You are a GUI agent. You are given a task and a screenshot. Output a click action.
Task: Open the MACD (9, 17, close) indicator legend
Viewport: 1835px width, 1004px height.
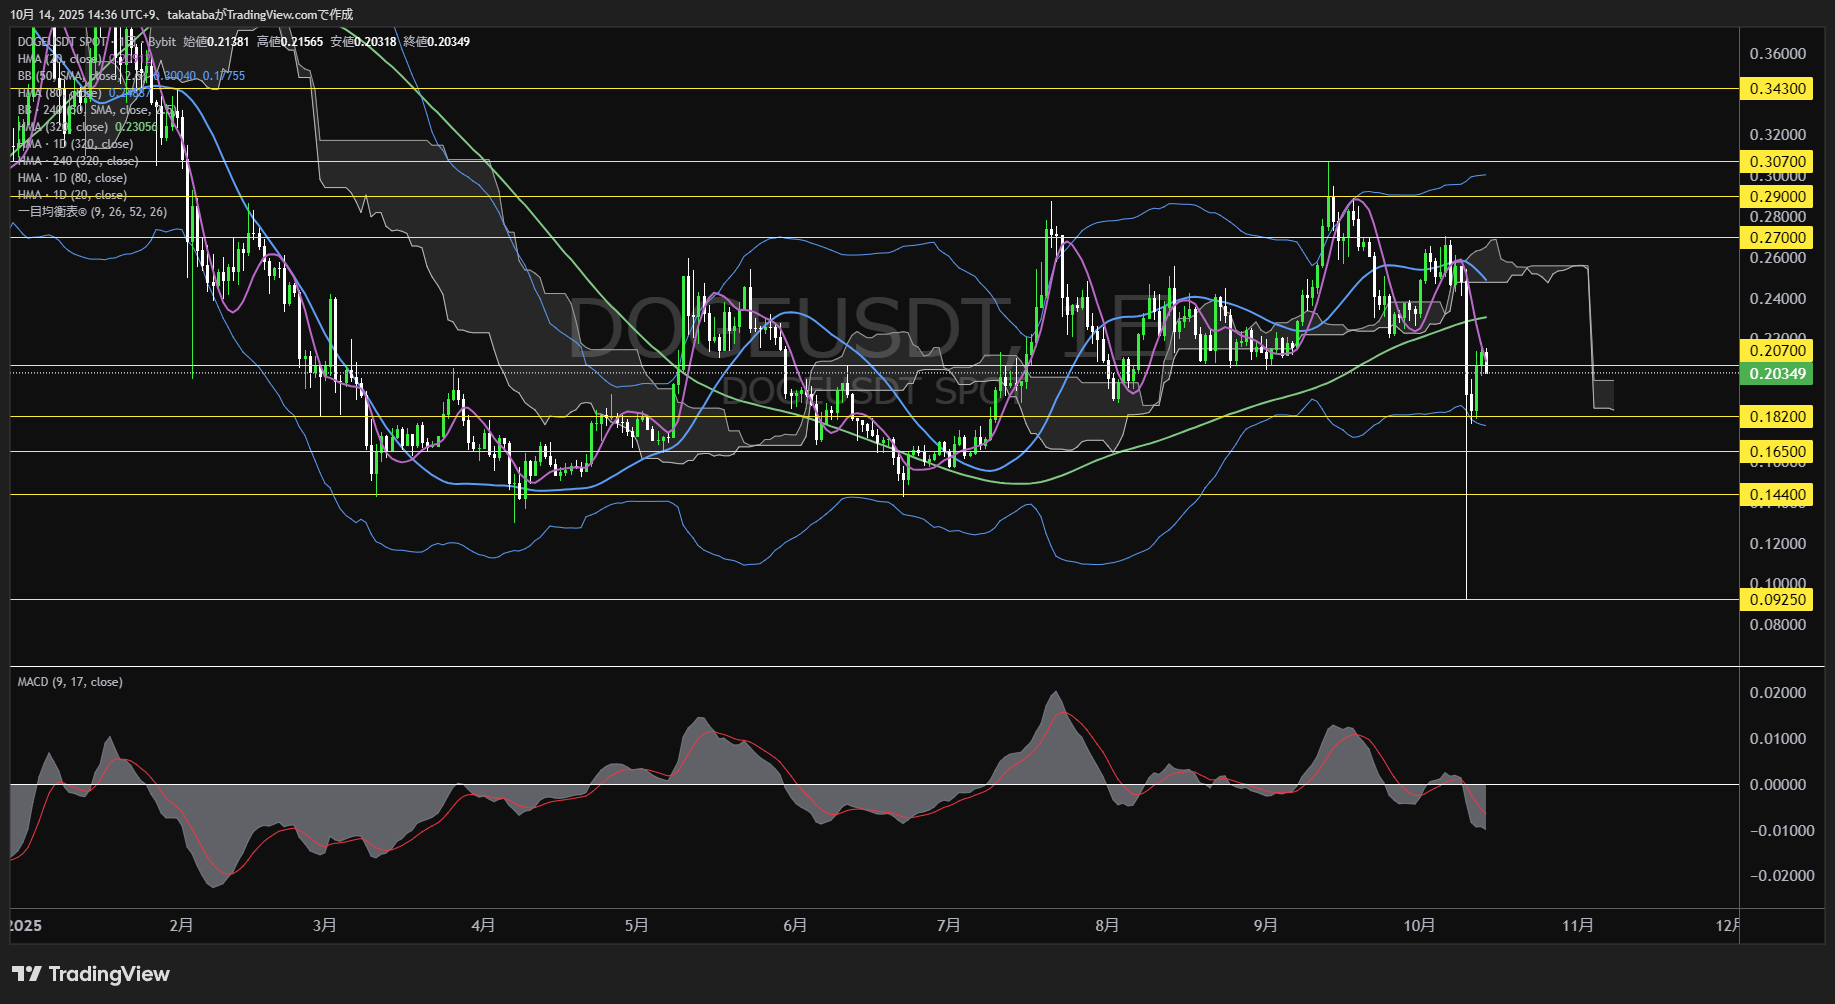pyautogui.click(x=70, y=682)
